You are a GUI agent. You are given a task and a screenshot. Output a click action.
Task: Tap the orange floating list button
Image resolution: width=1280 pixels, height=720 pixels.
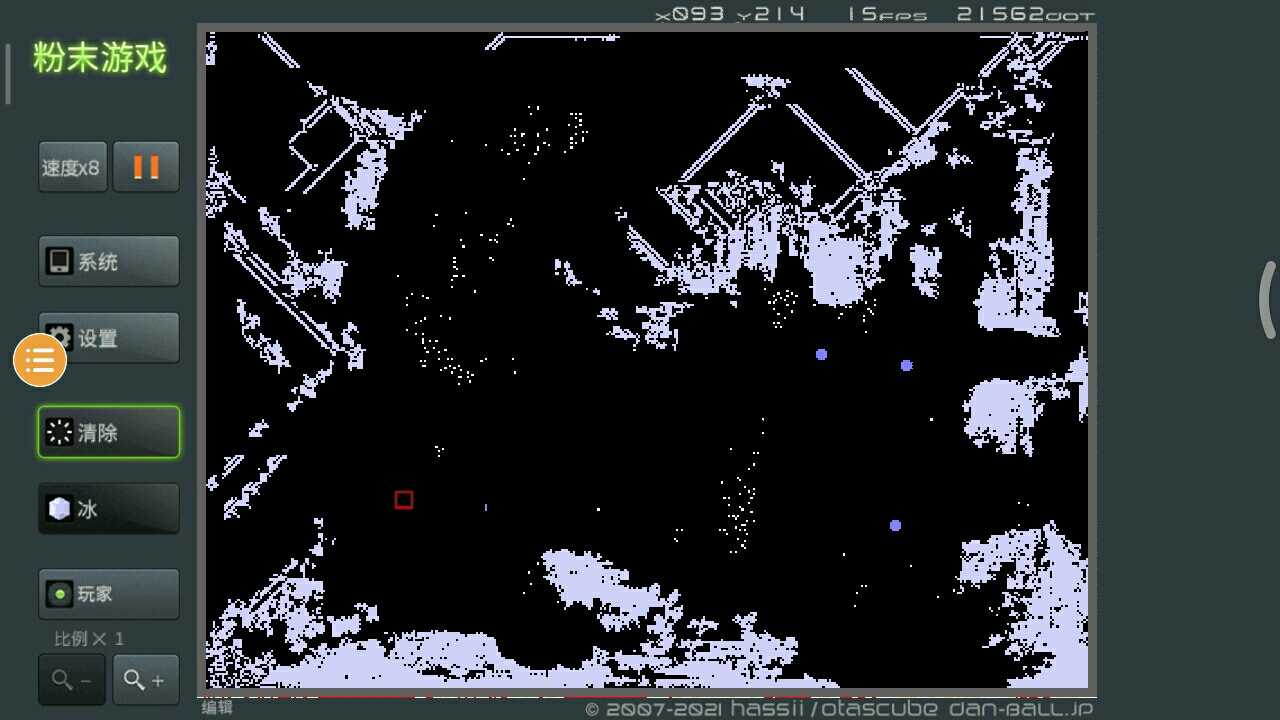[x=40, y=360]
